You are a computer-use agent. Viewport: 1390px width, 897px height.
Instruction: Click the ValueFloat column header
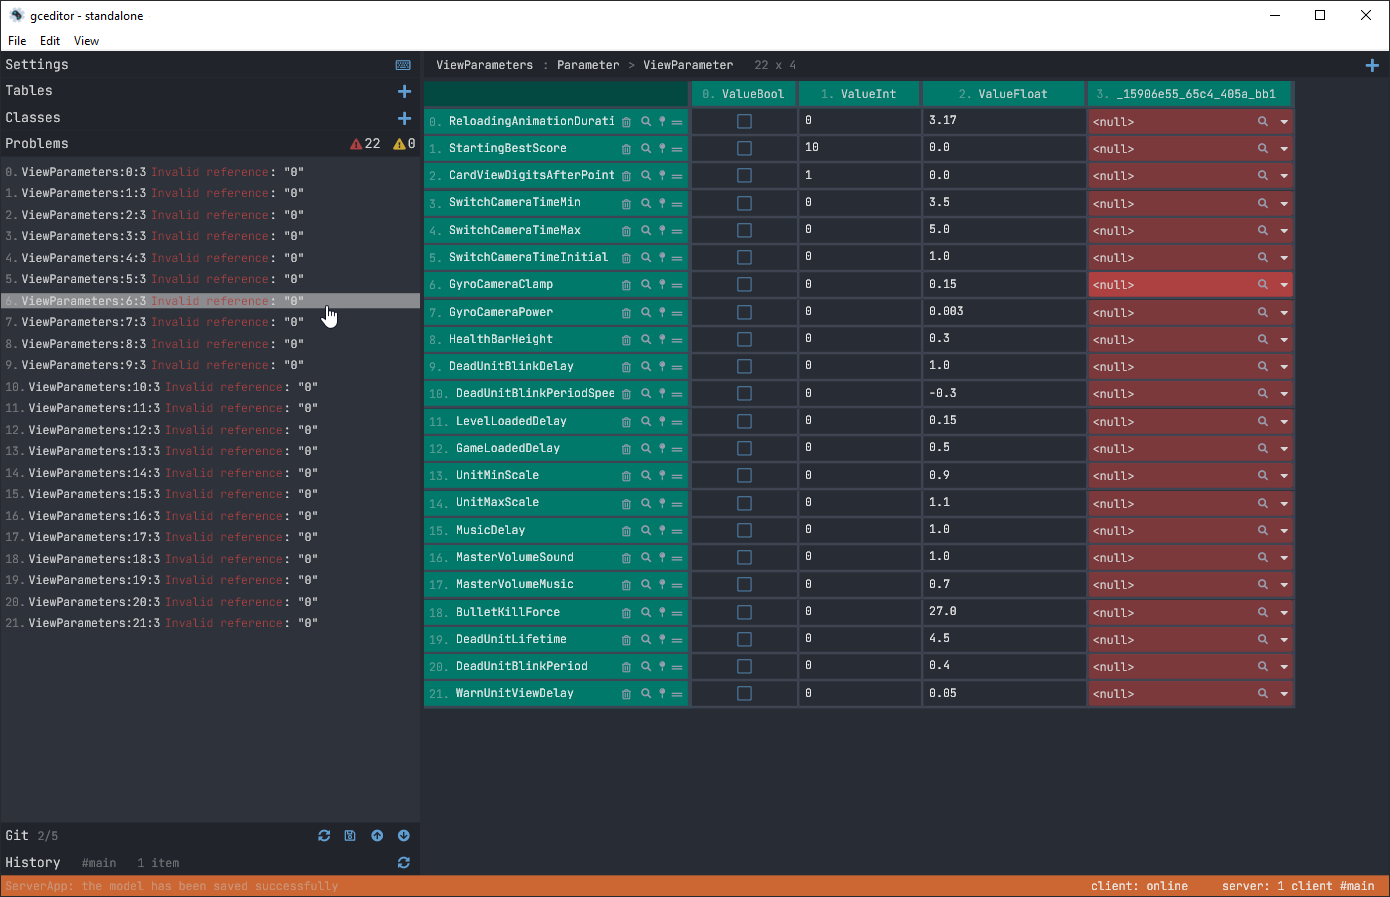[x=1003, y=94]
